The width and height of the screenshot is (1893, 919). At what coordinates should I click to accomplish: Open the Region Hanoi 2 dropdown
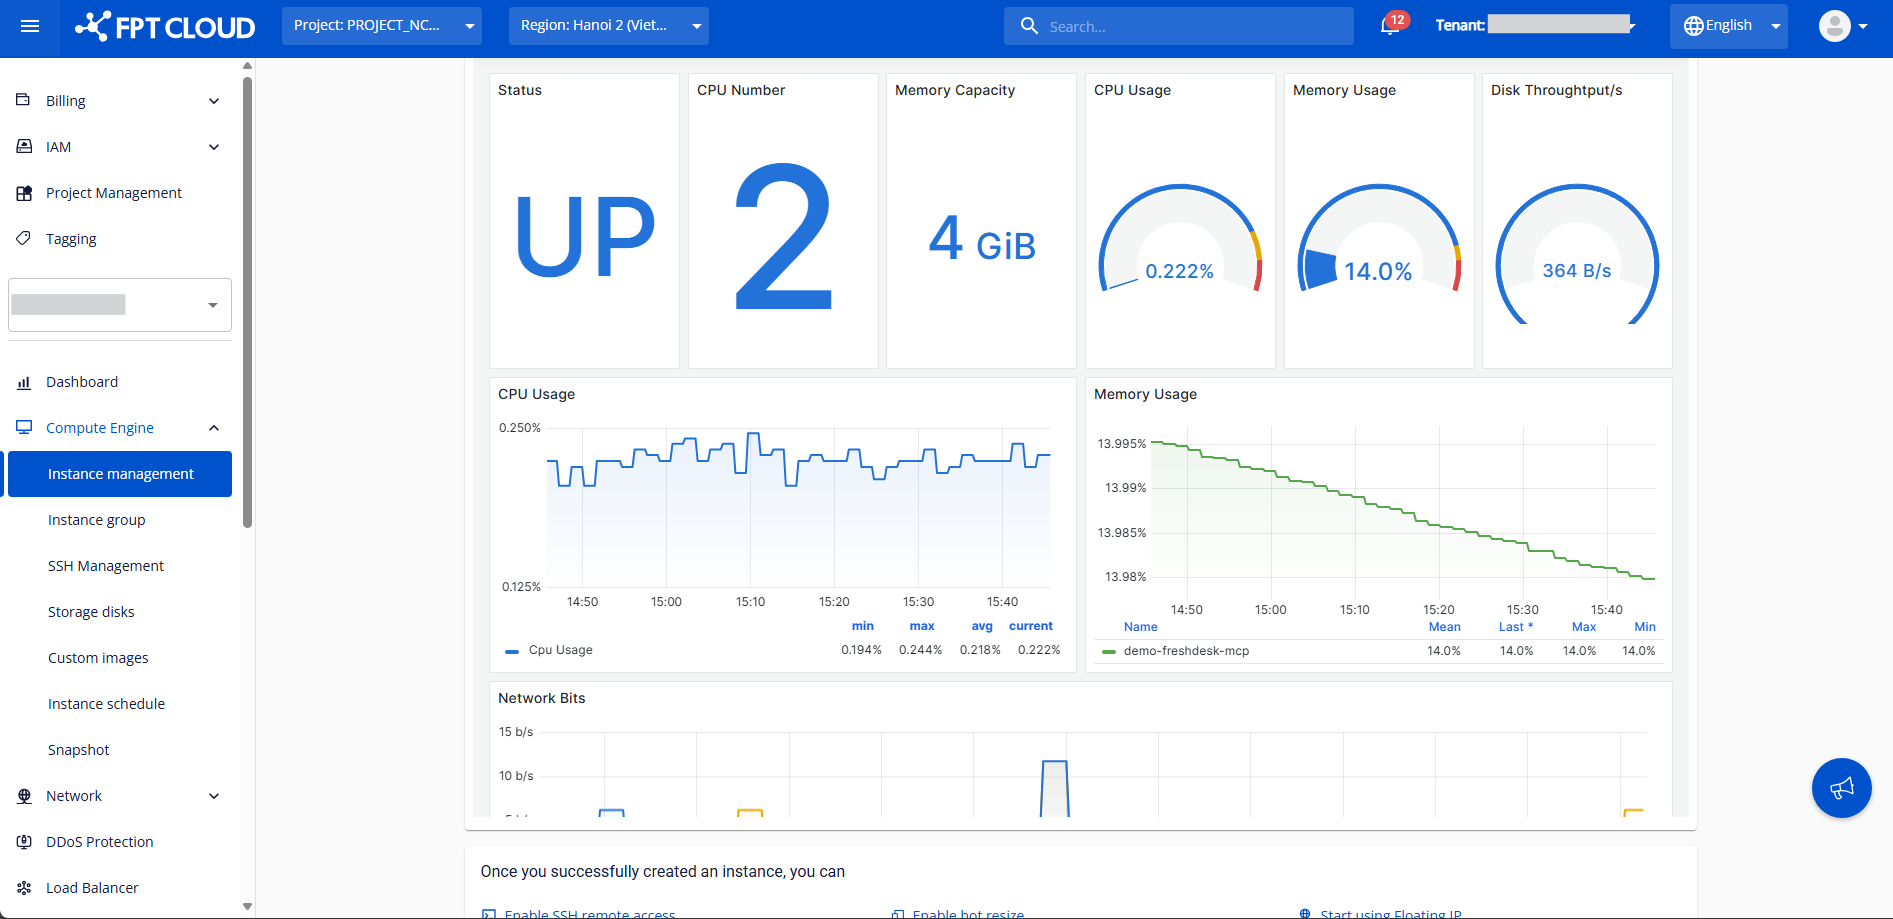click(x=608, y=26)
